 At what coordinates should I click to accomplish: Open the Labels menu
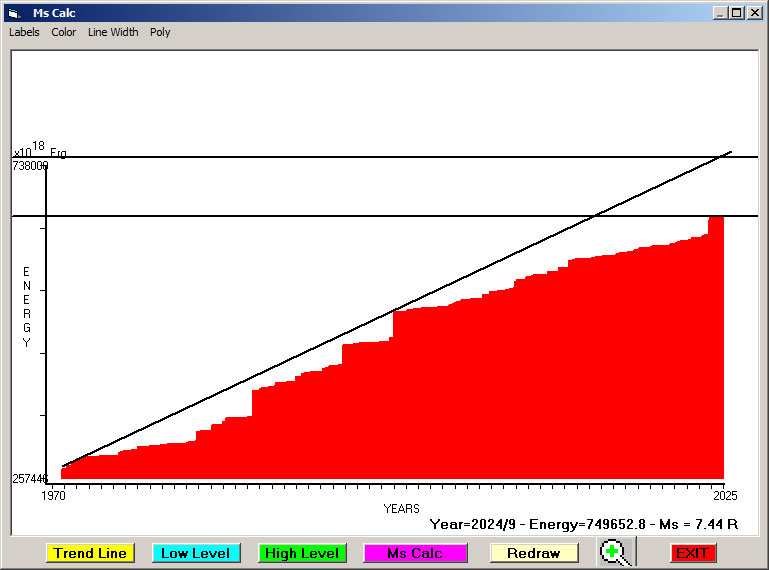[24, 32]
